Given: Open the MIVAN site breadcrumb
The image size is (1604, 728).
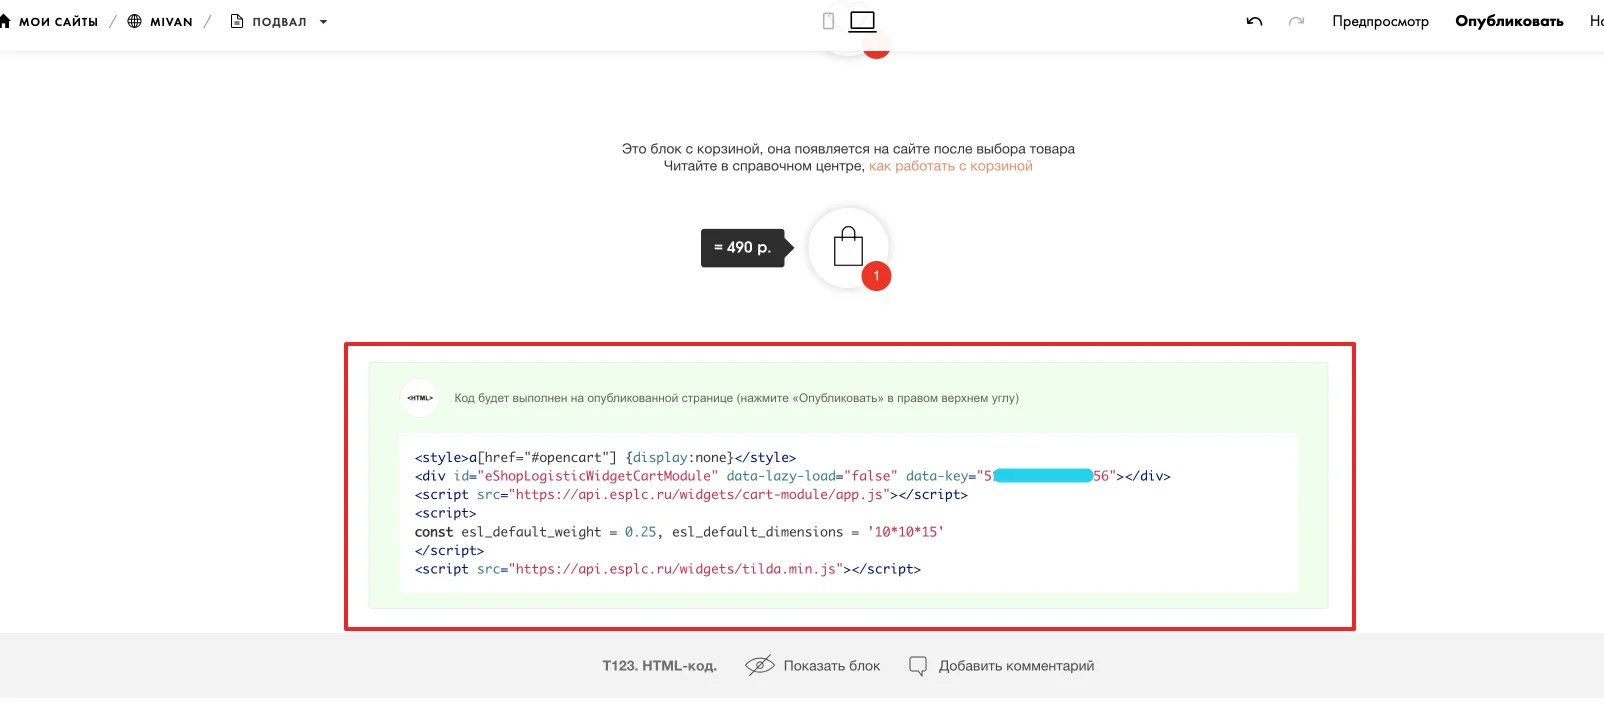Looking at the screenshot, I should coord(171,21).
